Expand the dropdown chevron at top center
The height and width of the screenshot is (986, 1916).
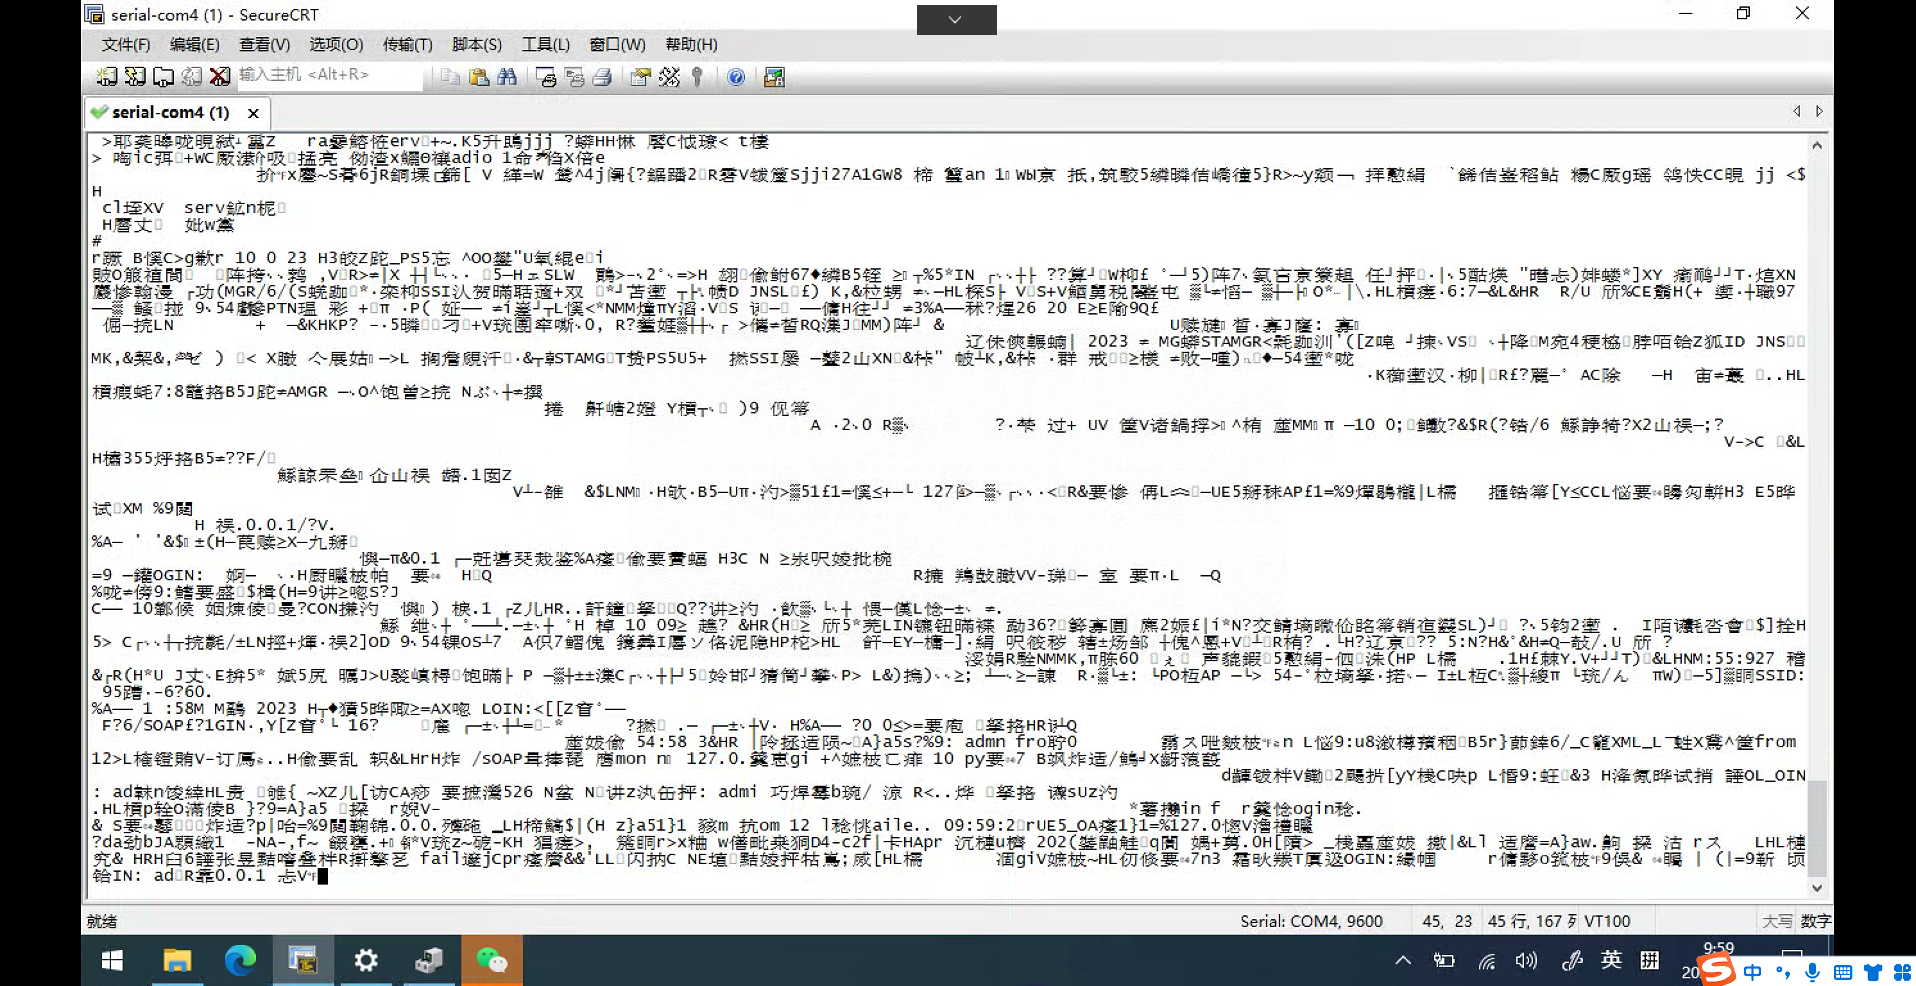pos(956,19)
